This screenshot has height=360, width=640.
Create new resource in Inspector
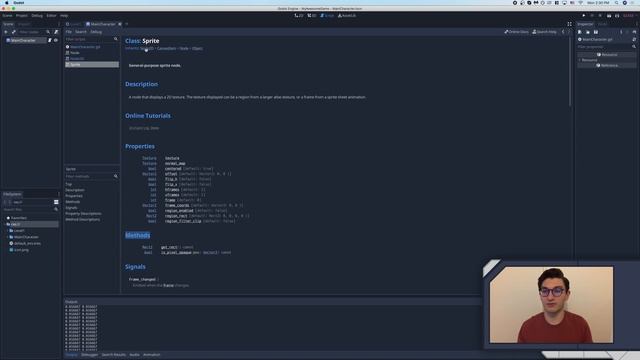pyautogui.click(x=580, y=32)
